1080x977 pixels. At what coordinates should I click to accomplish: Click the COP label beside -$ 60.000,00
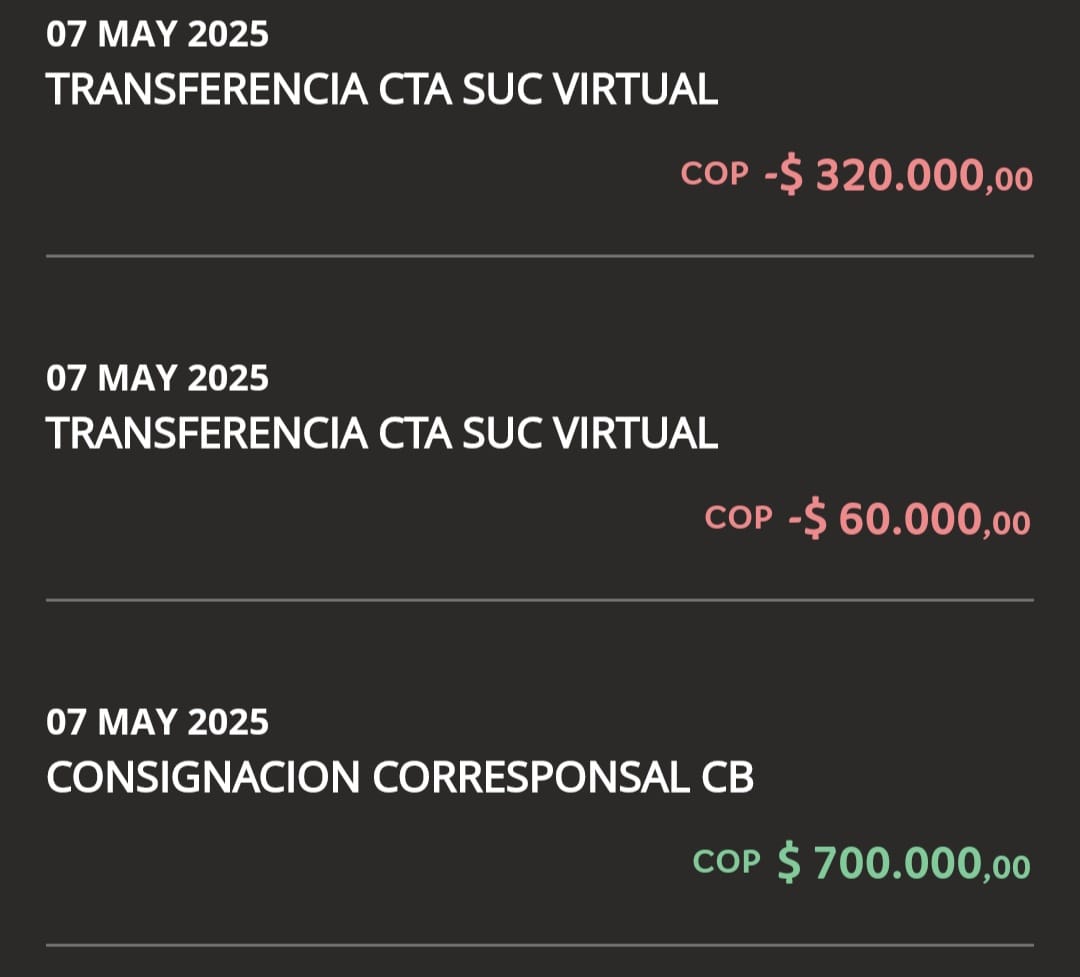738,518
